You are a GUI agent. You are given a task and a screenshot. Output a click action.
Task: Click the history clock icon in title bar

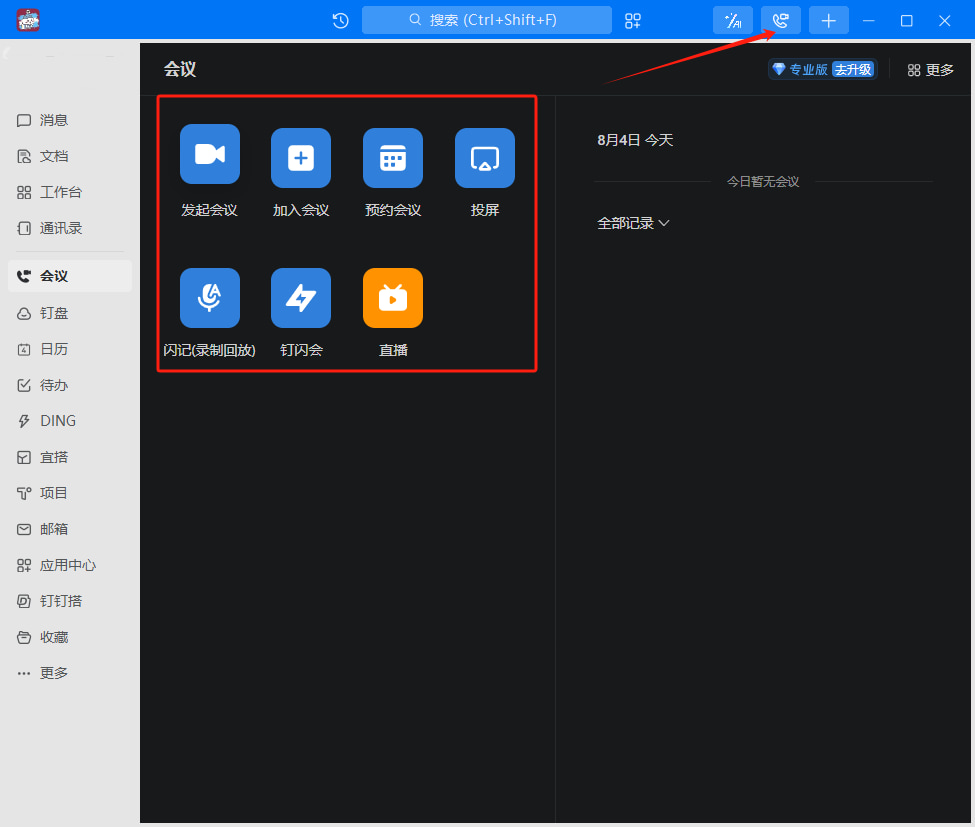(340, 21)
